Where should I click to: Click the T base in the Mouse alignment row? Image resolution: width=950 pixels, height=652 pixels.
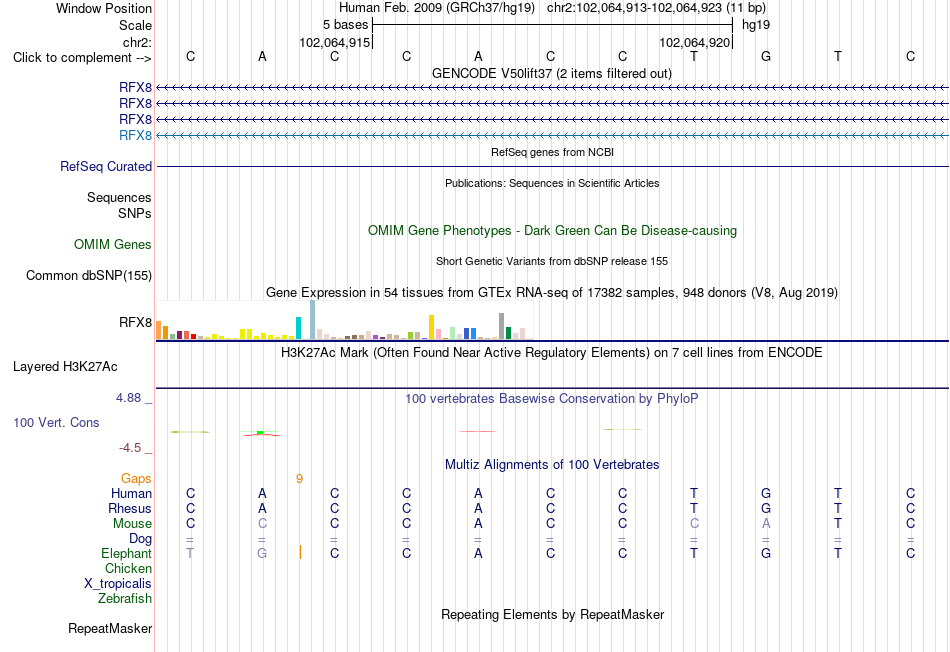[838, 523]
